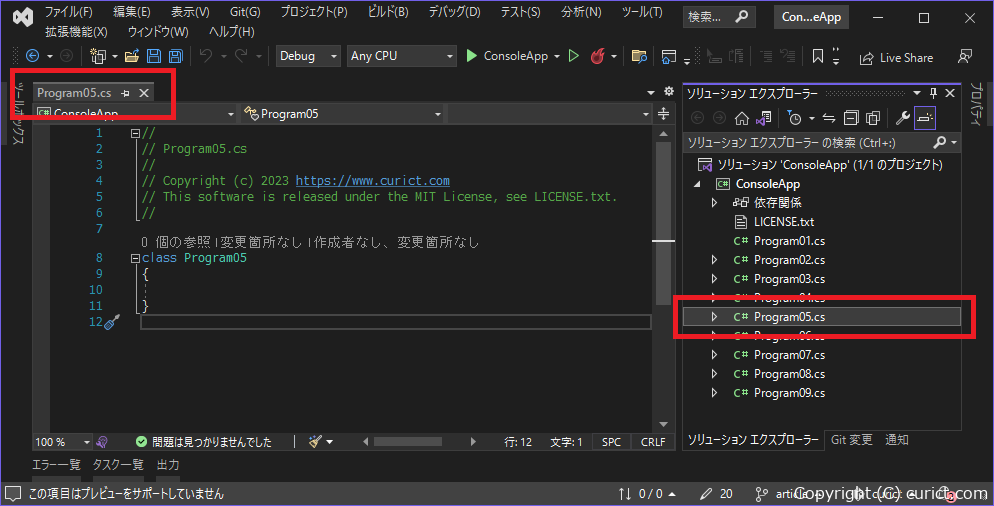Click the Hot Reload flame icon
The width and height of the screenshot is (994, 506).
(597, 56)
